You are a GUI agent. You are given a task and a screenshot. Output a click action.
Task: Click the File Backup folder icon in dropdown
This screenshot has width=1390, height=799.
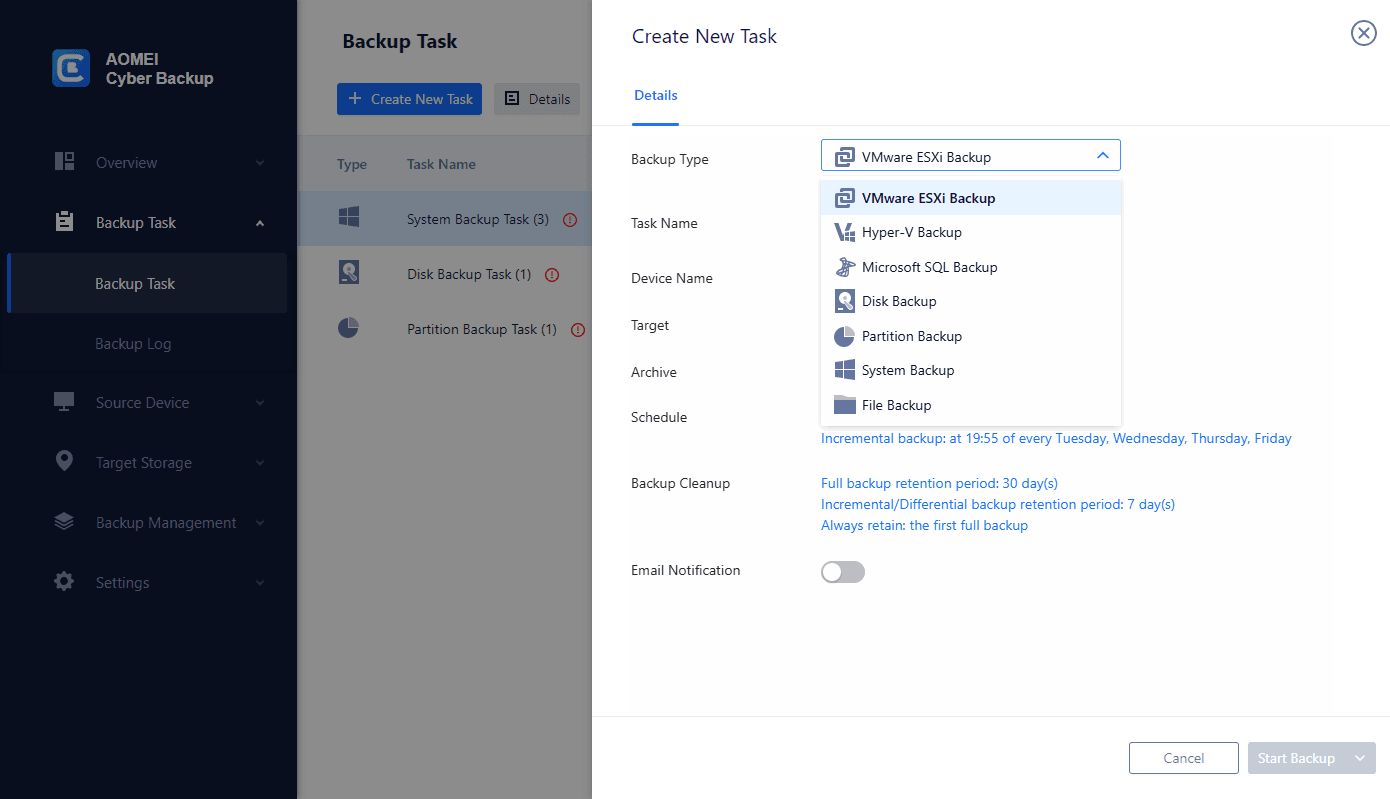(x=845, y=404)
